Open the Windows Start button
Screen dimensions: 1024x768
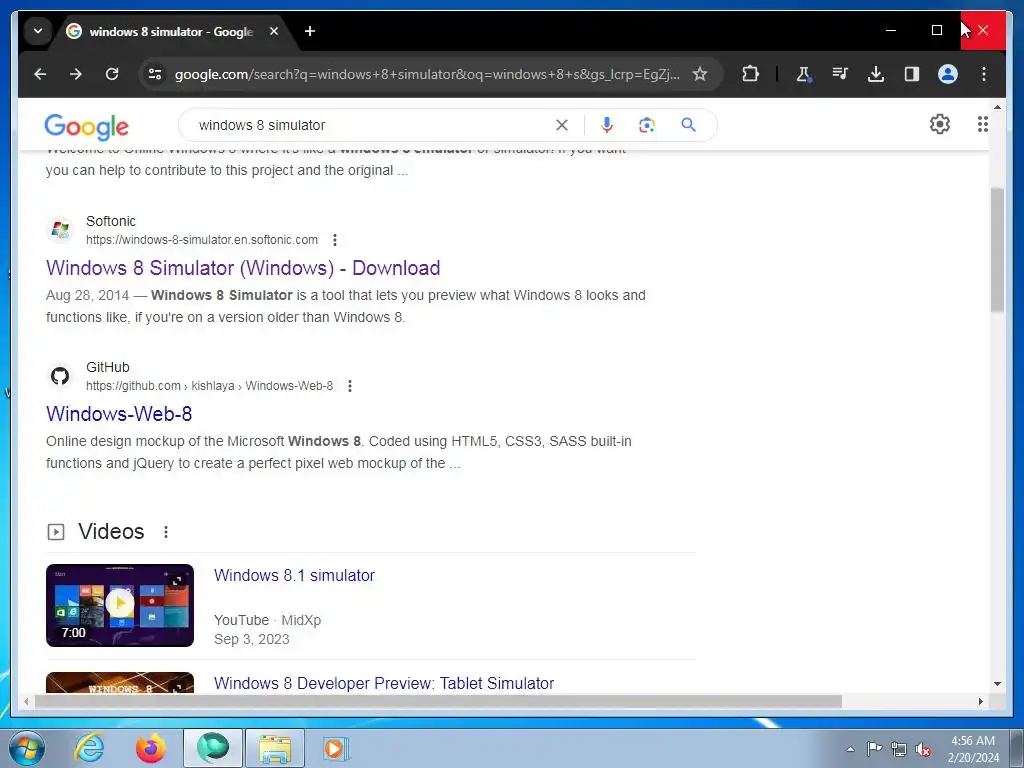27,748
